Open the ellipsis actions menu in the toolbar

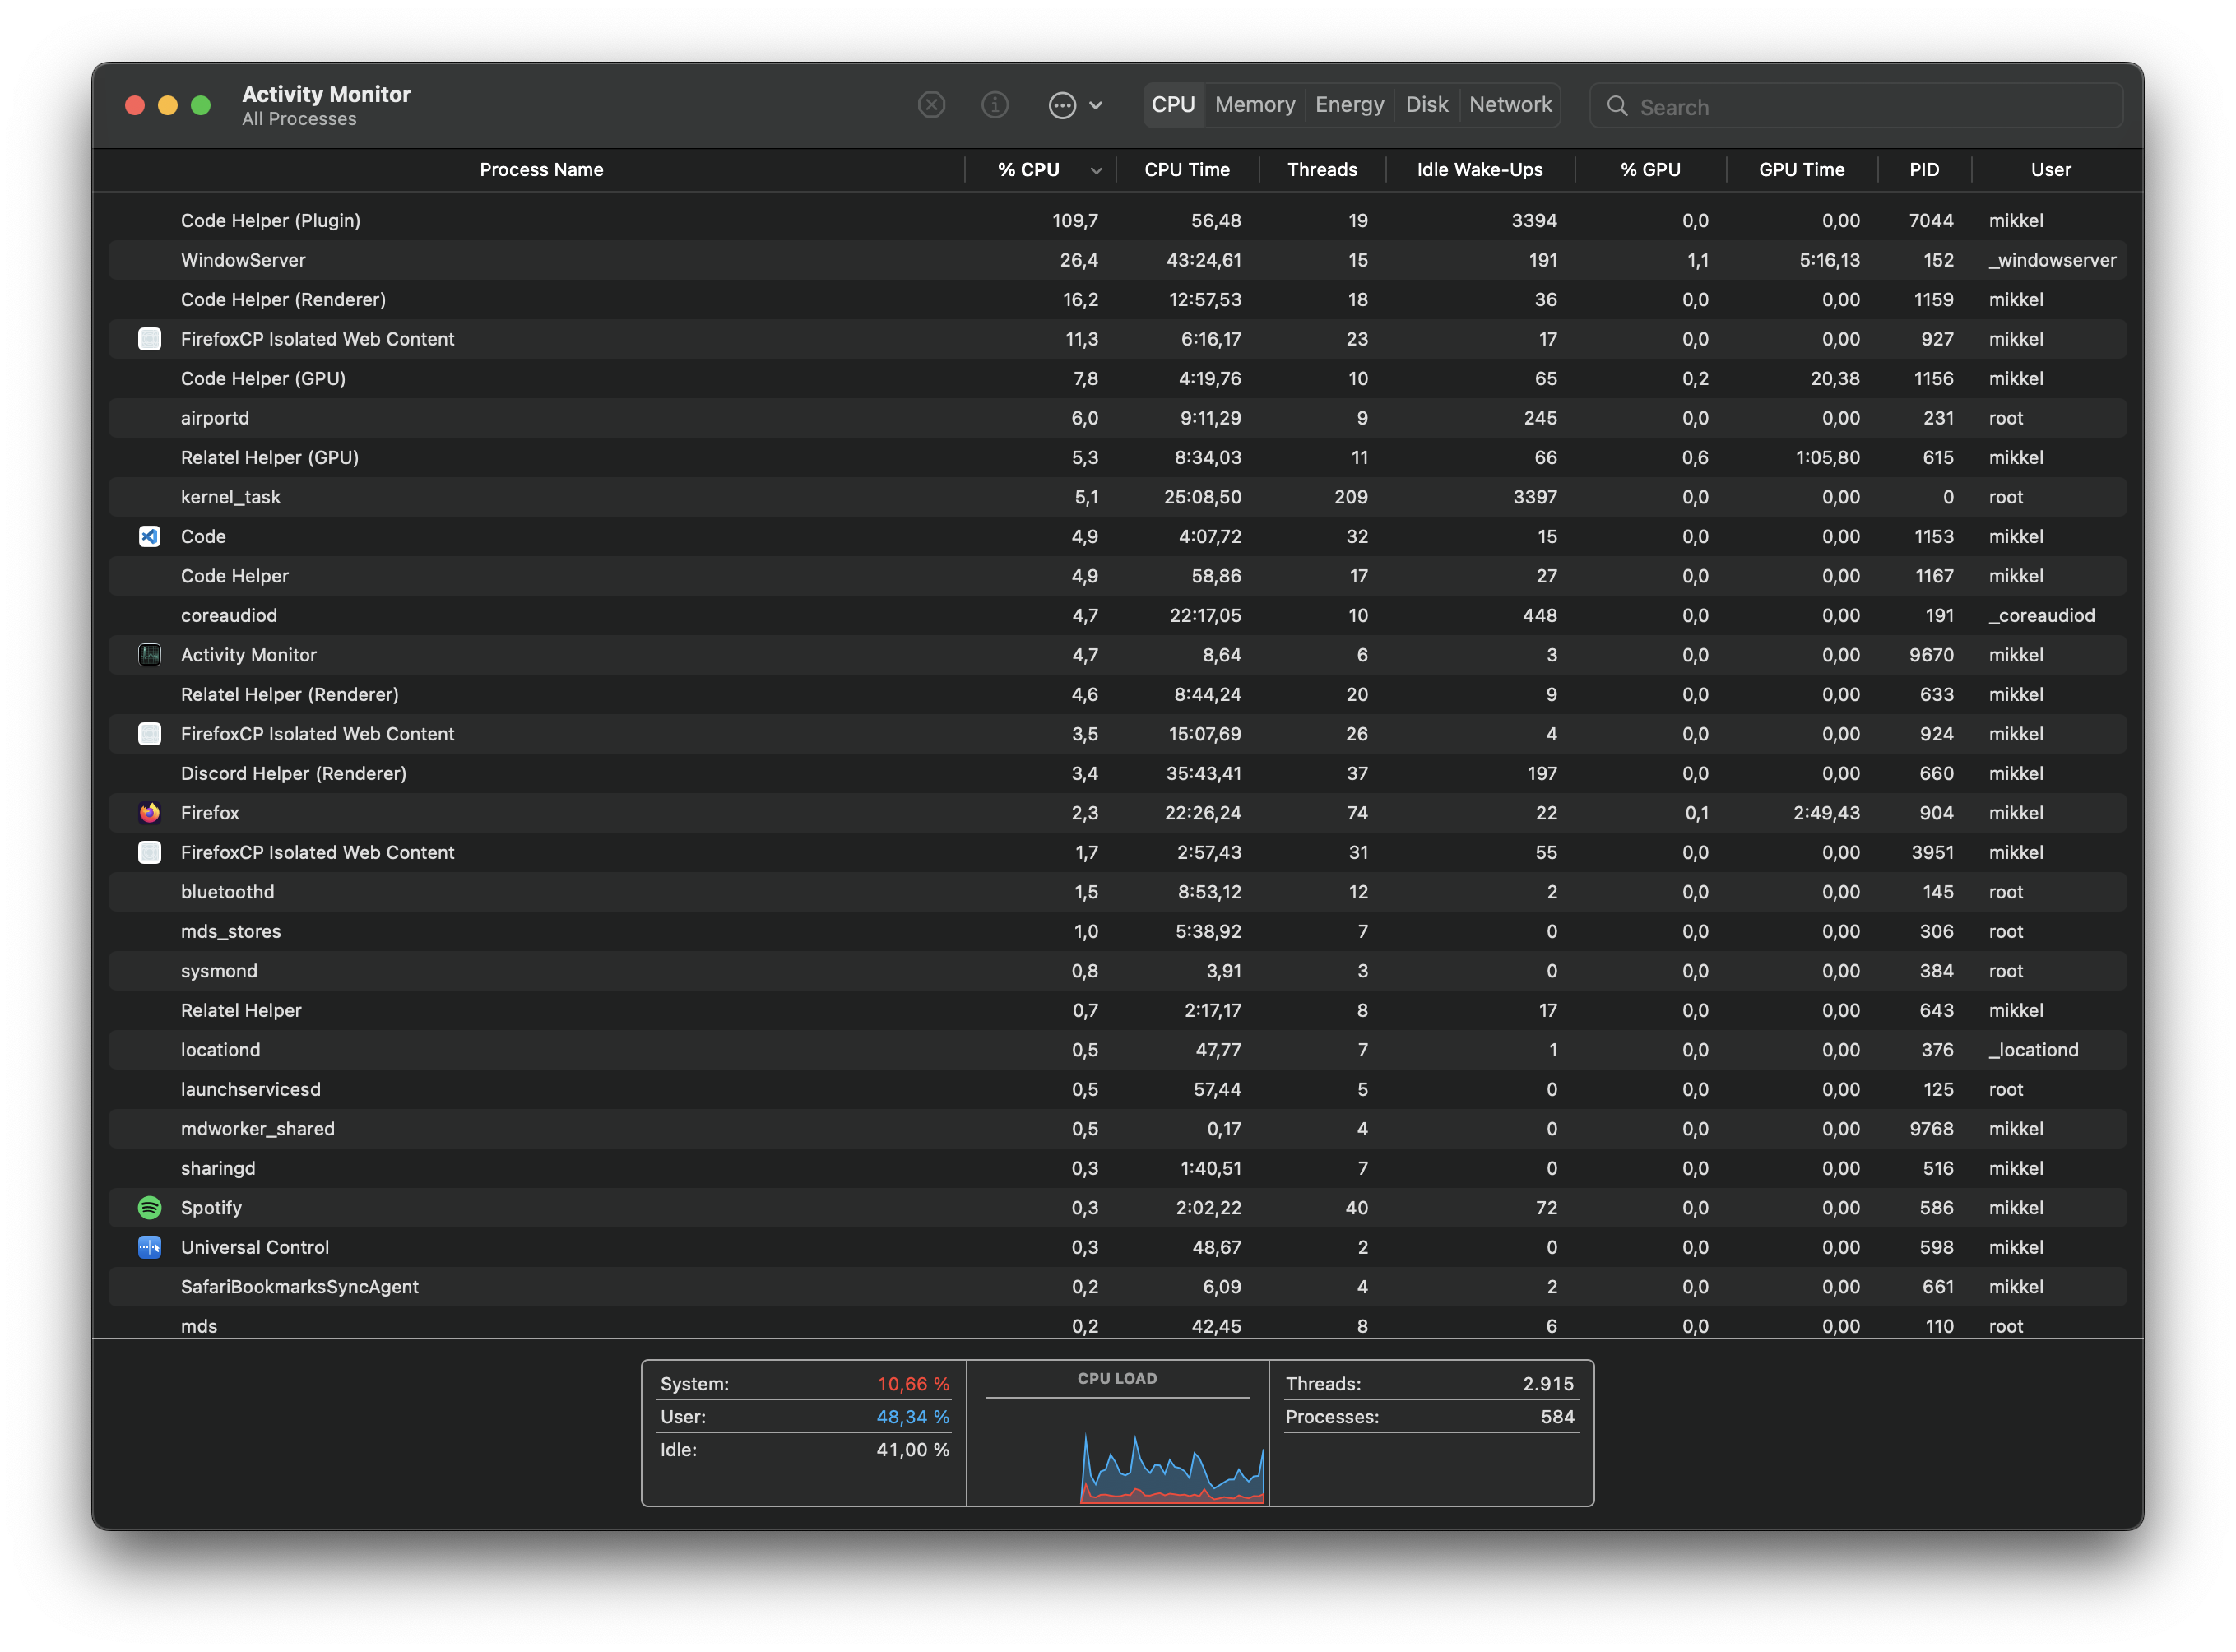click(1075, 105)
